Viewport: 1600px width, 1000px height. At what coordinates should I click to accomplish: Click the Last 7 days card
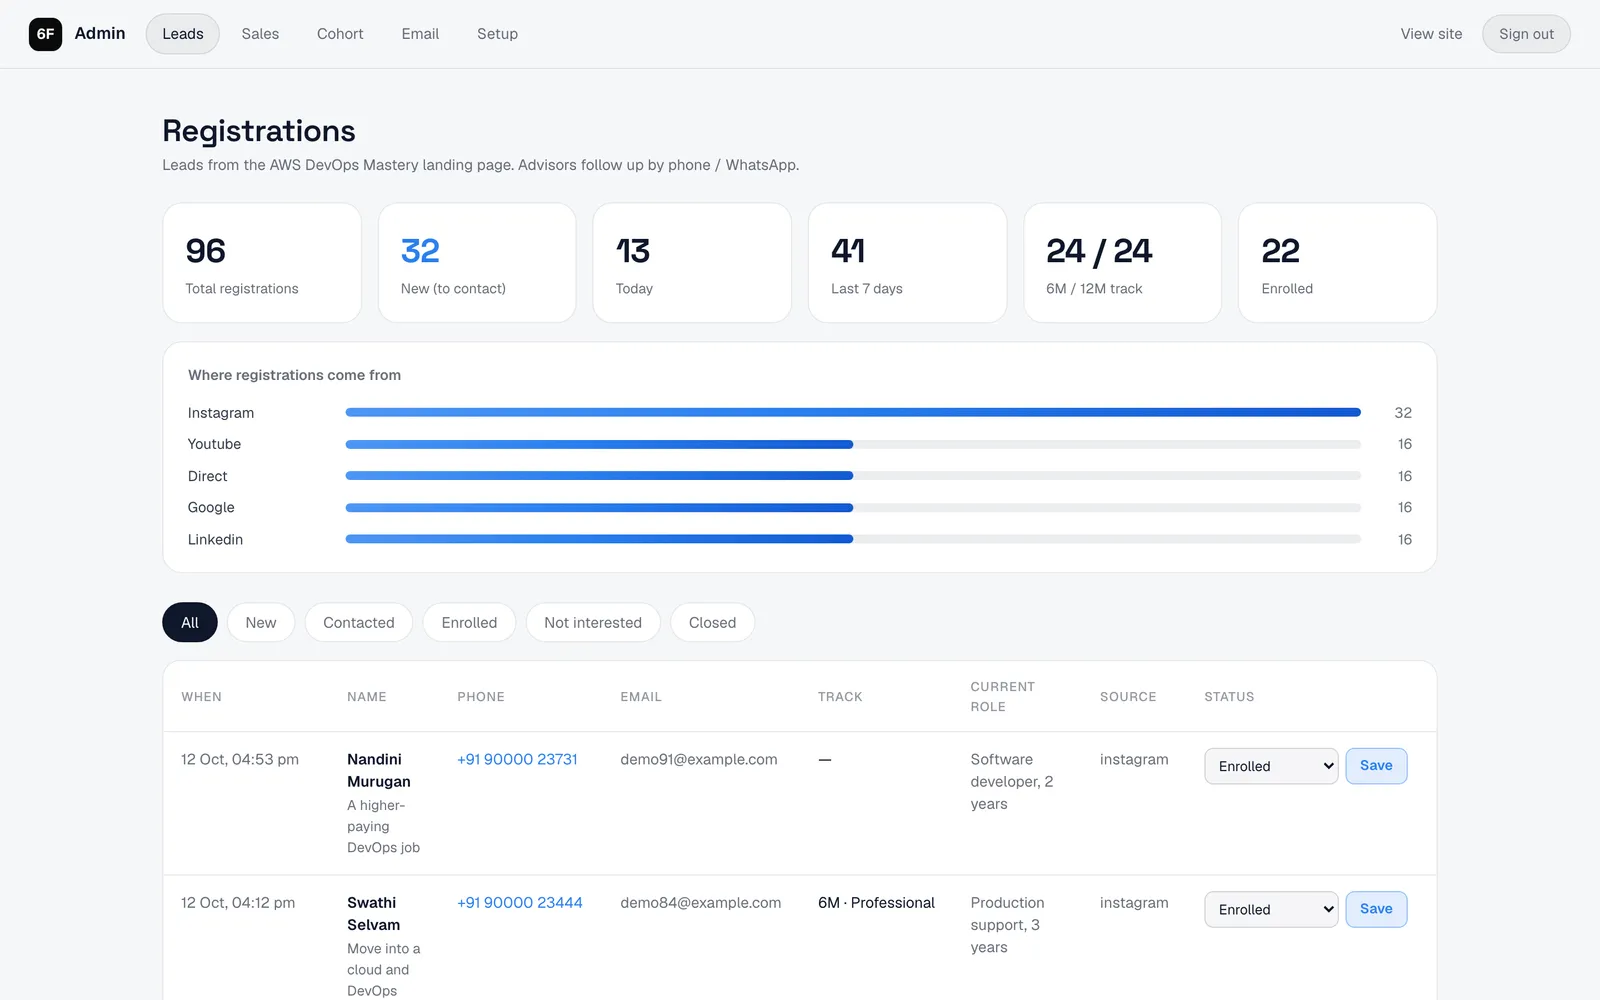click(x=907, y=263)
